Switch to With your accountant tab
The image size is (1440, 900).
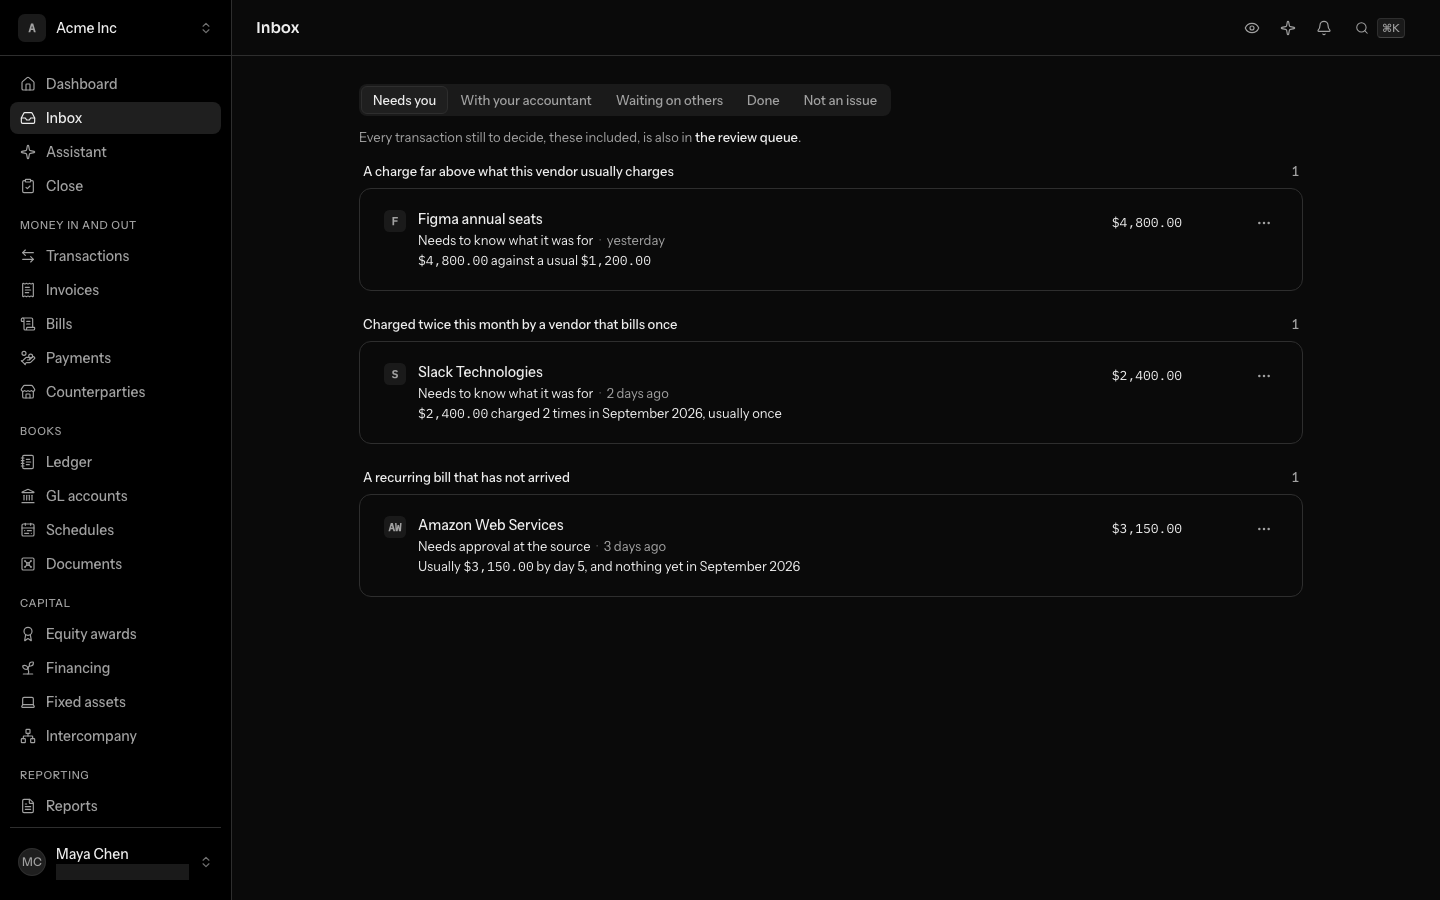pyautogui.click(x=526, y=100)
